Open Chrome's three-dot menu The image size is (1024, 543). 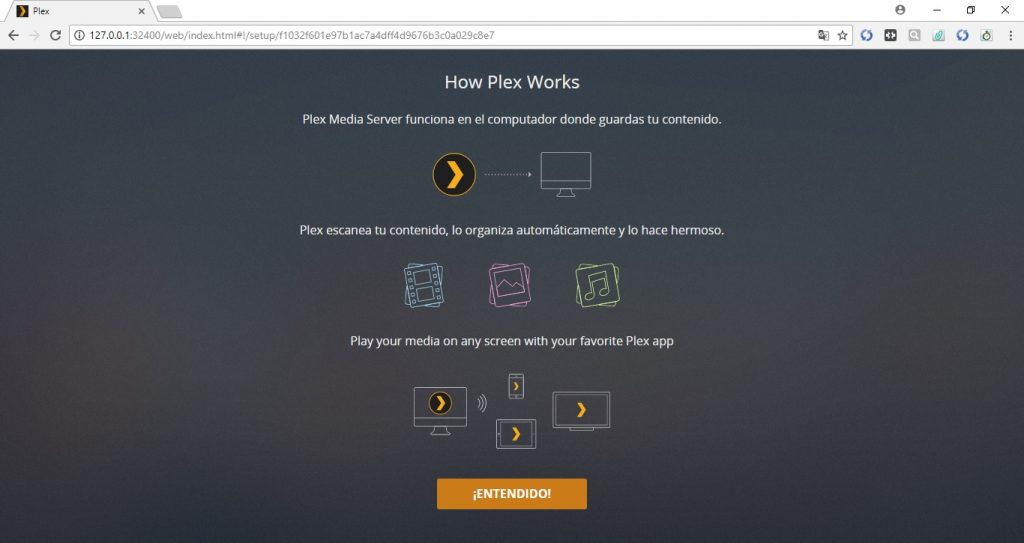[x=1010, y=35]
